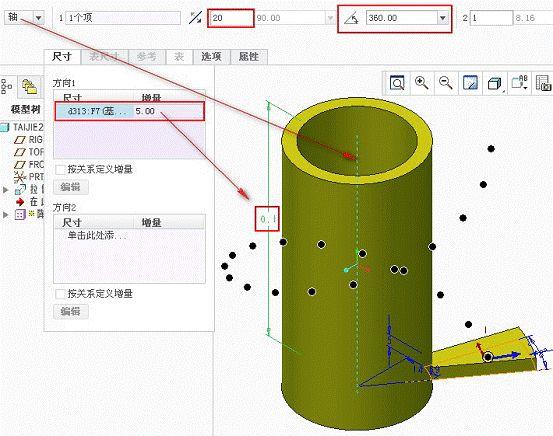The height and width of the screenshot is (436, 553).
Task: Open the 选项 tab
Action: [212, 56]
